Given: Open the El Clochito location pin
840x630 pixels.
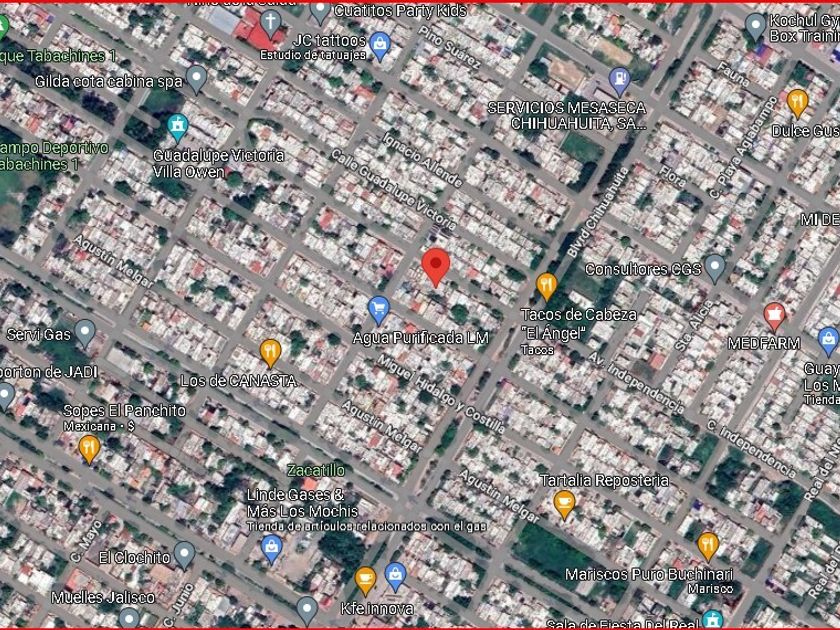Looking at the screenshot, I should tap(185, 556).
